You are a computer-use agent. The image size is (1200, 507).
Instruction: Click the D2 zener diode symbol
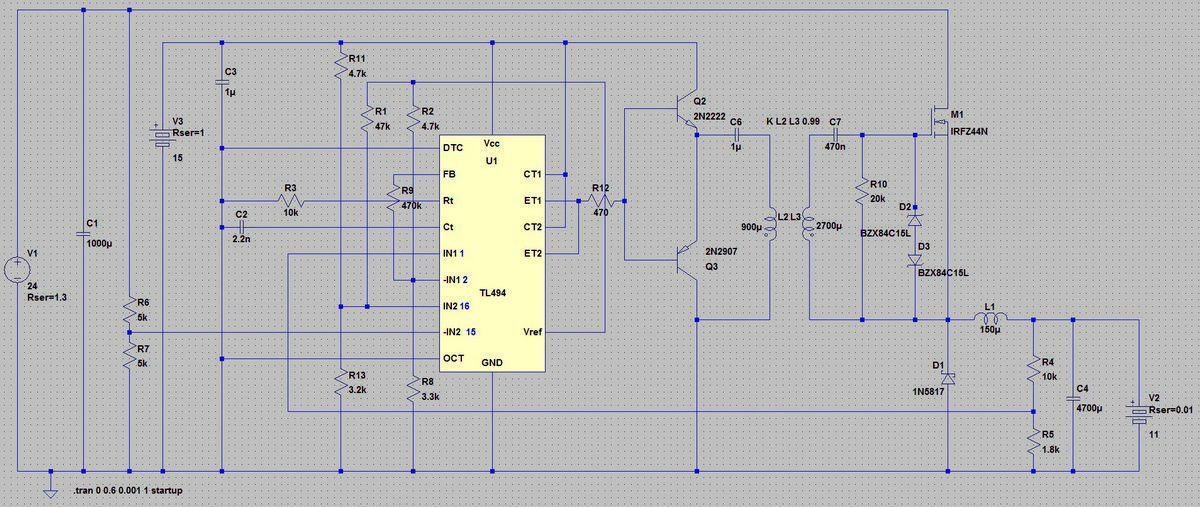tap(916, 217)
